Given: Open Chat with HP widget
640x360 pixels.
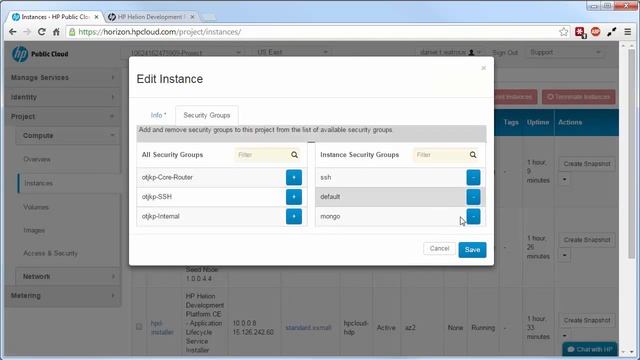Looking at the screenshot, I should (589, 349).
